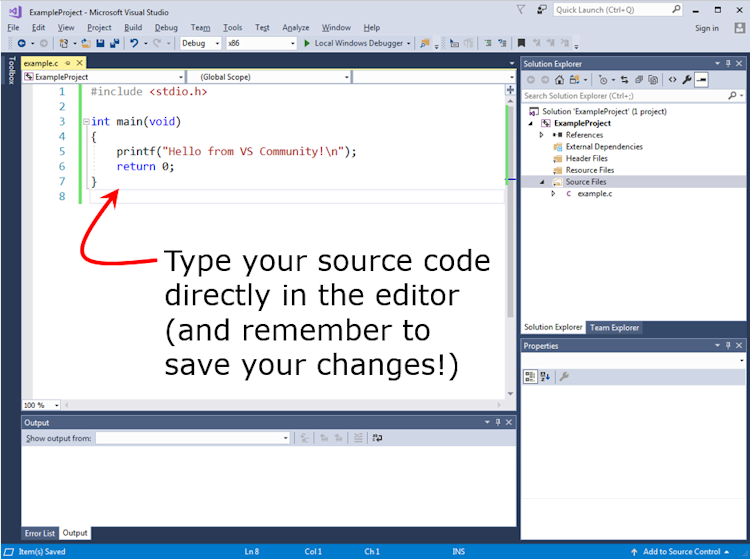This screenshot has height=559, width=750.
Task: Click the editor split window handle
Action: (510, 90)
